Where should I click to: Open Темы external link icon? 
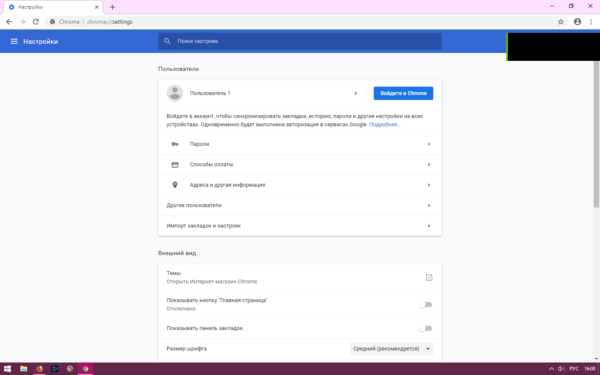[429, 277]
